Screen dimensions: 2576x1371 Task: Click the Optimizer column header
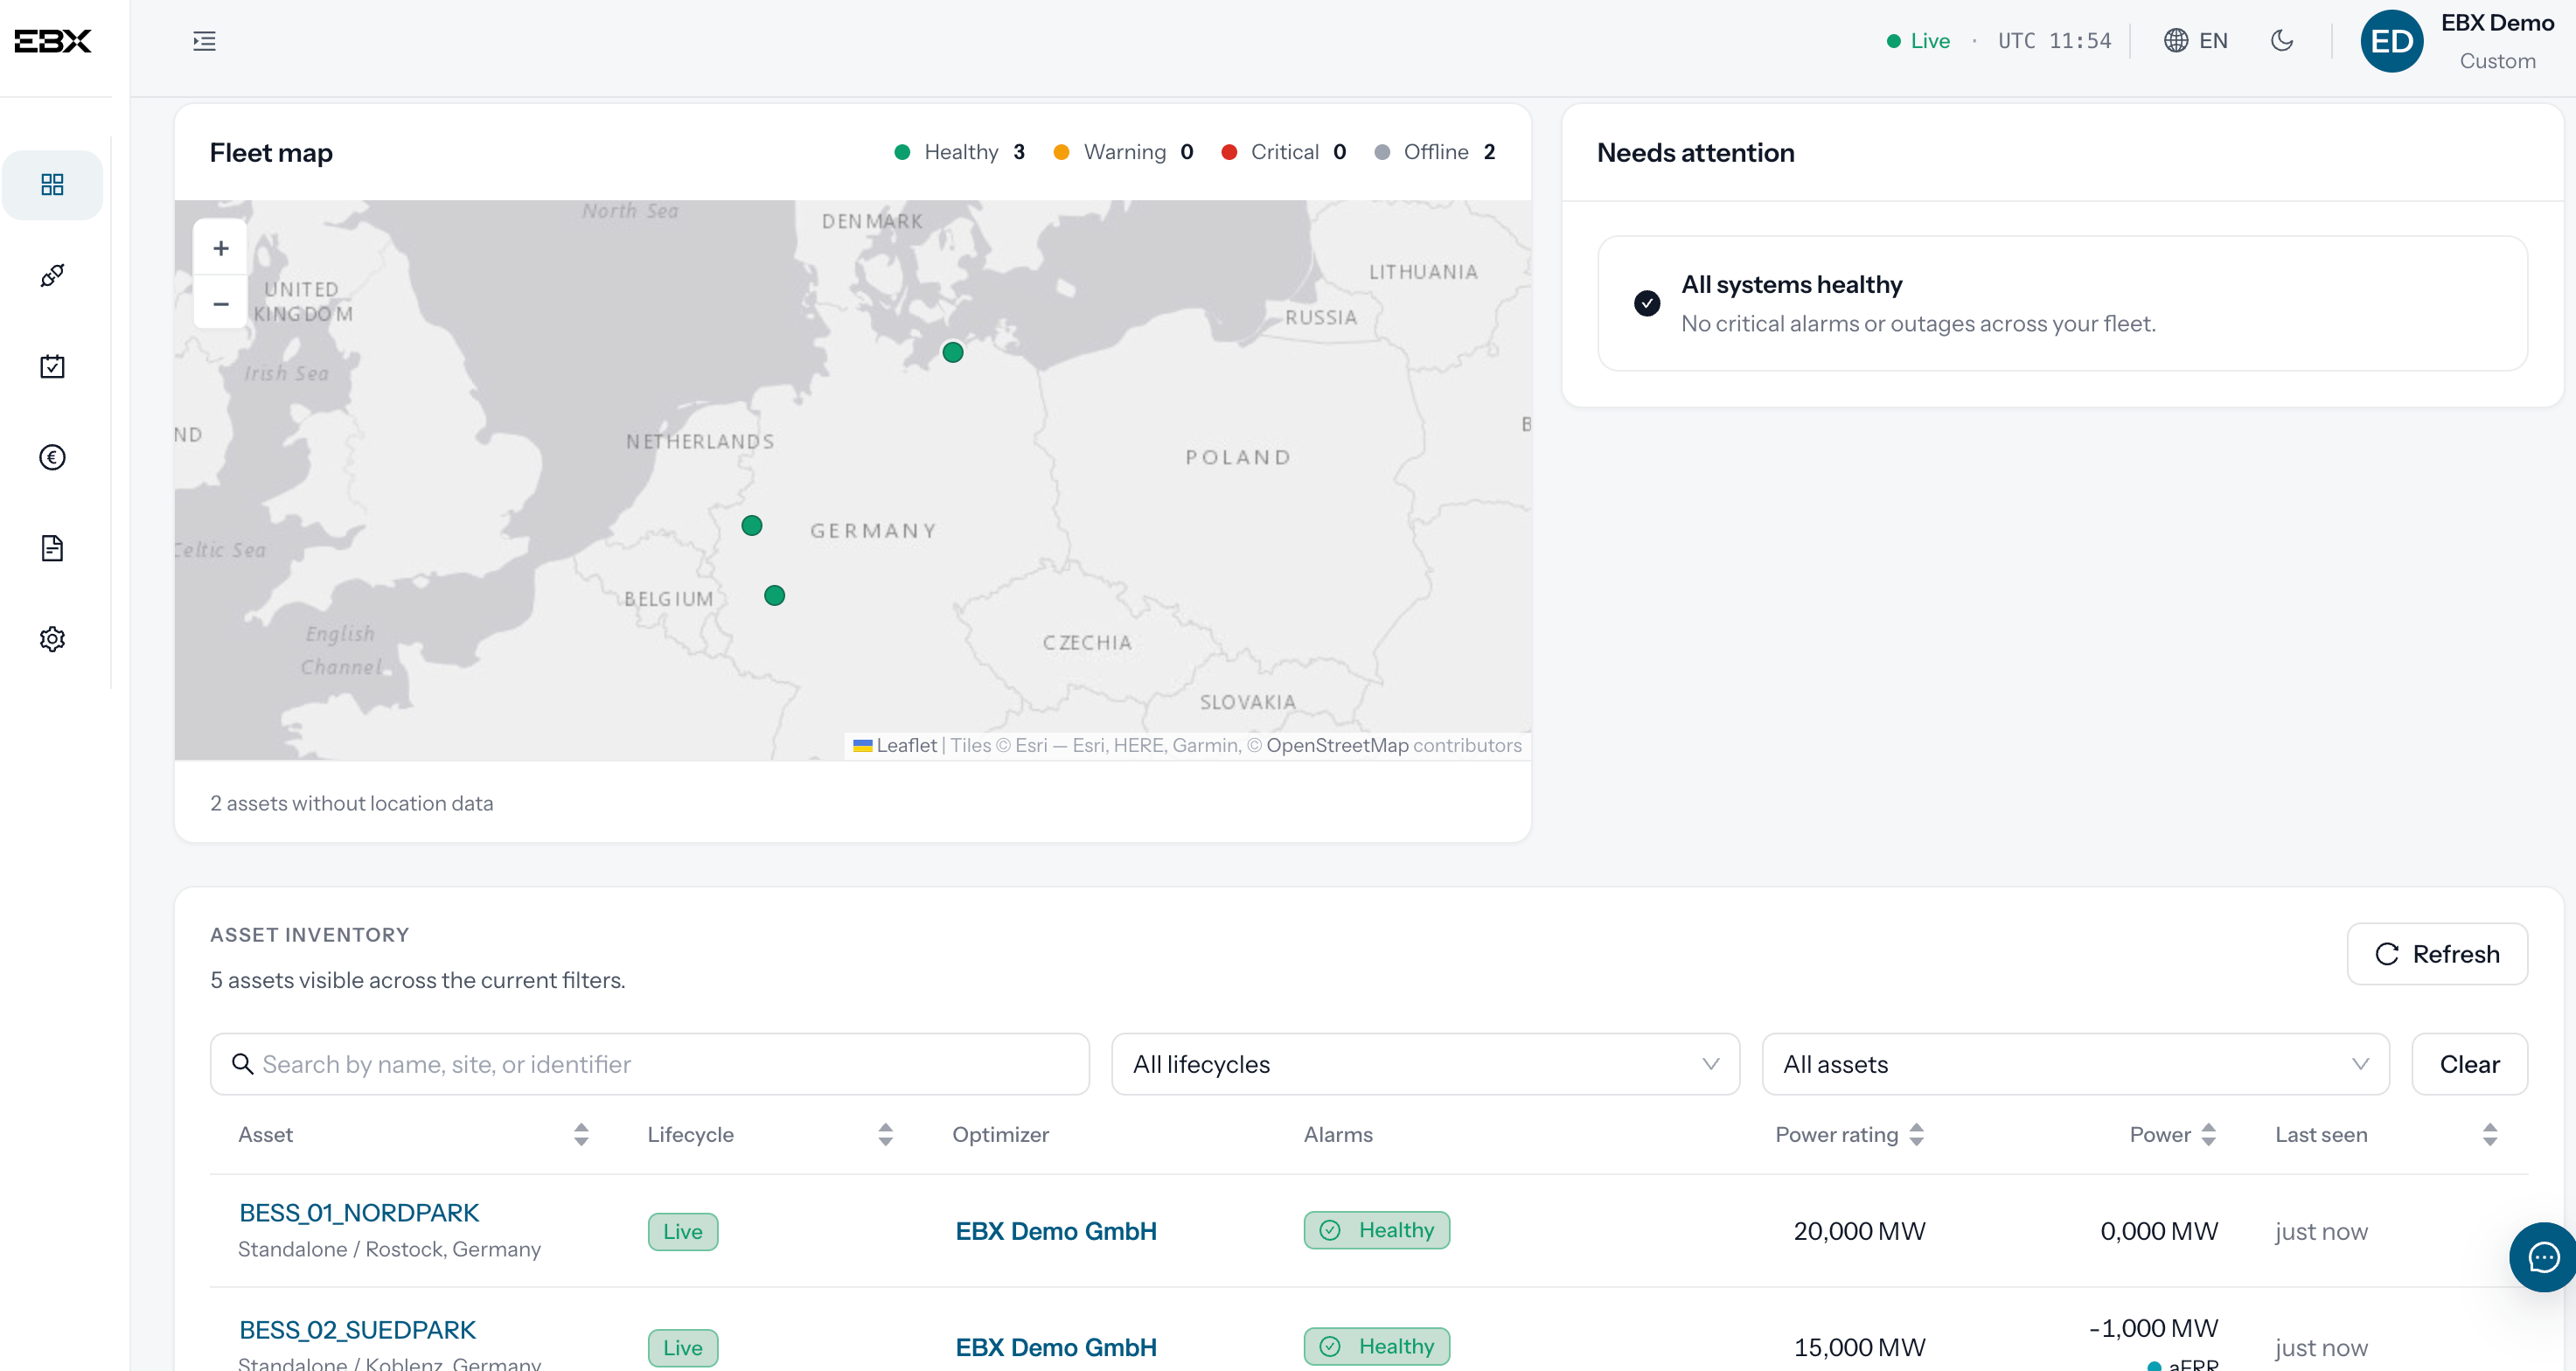tap(1000, 1134)
